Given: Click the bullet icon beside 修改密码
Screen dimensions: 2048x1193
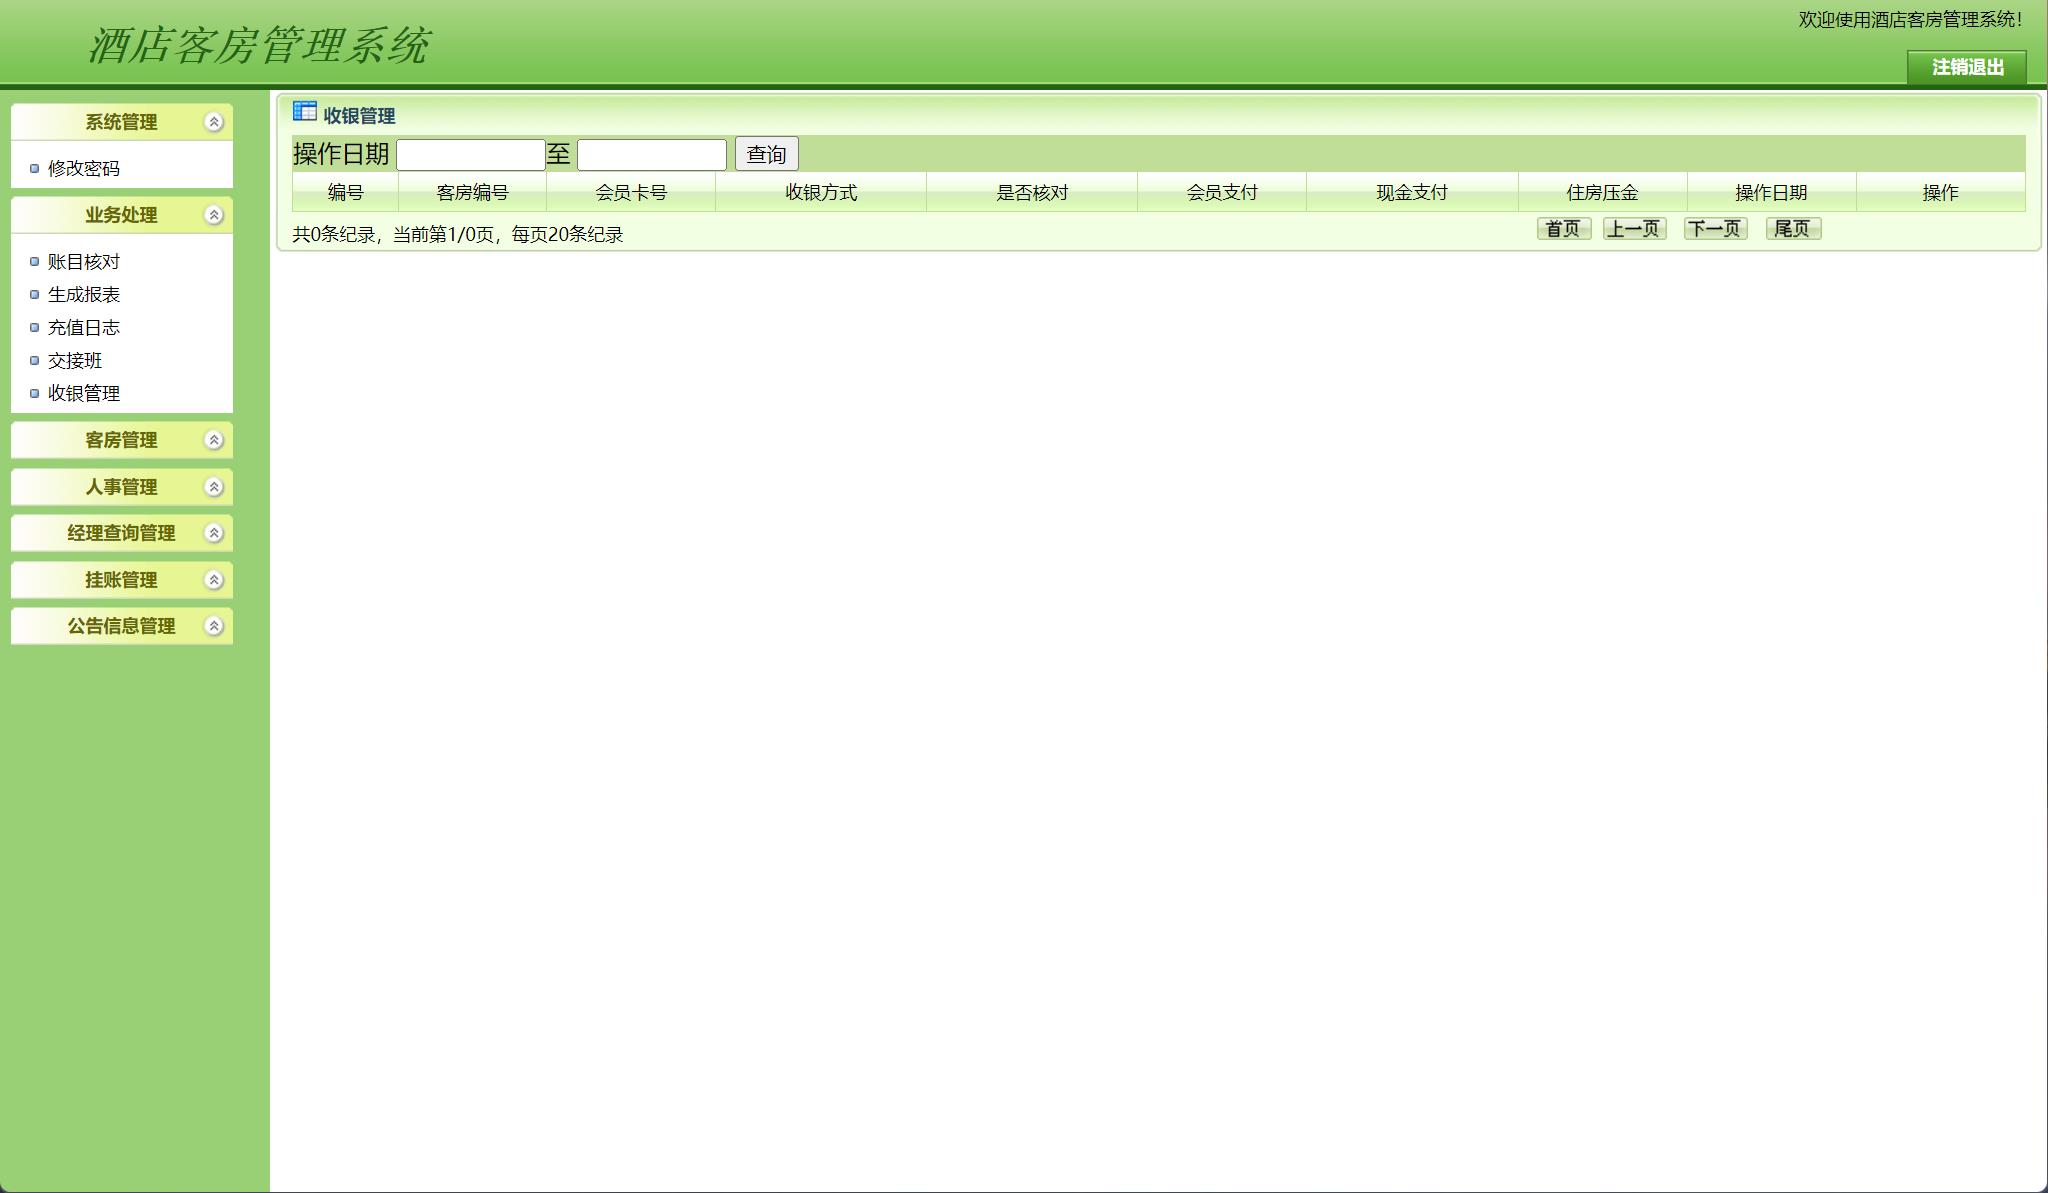Looking at the screenshot, I should coord(33,169).
